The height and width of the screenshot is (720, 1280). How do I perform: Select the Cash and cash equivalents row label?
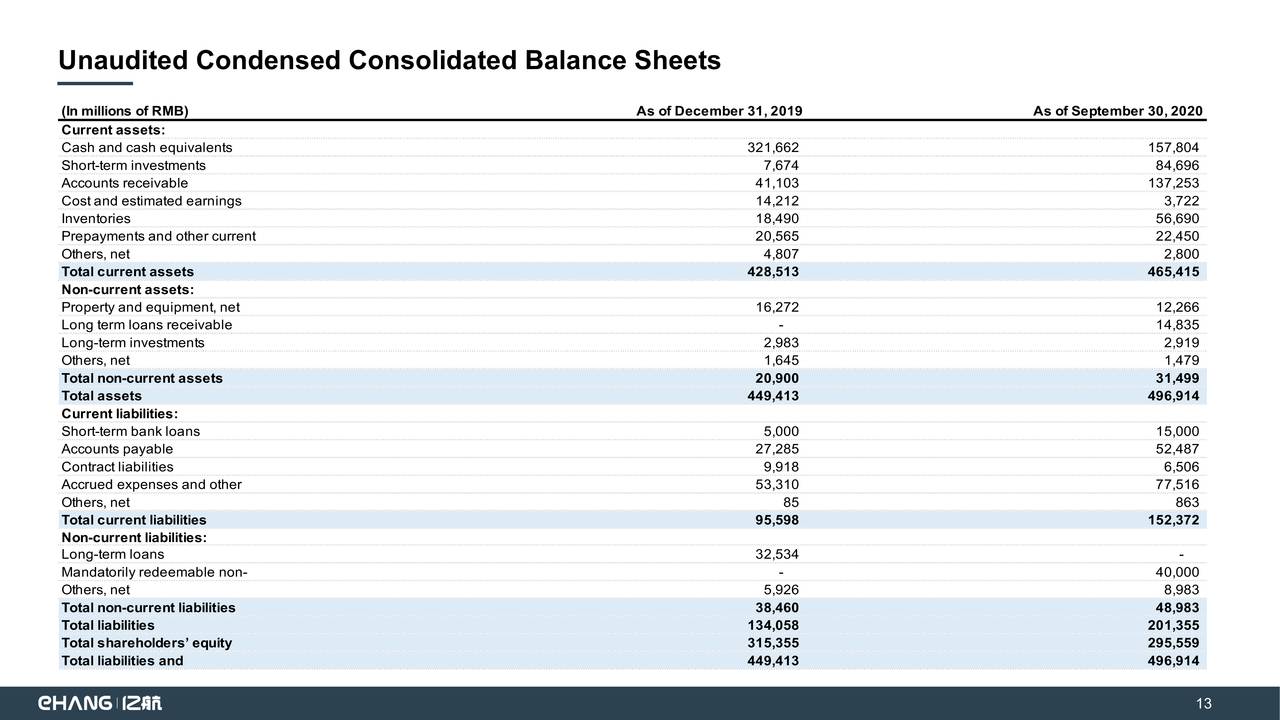(147, 147)
